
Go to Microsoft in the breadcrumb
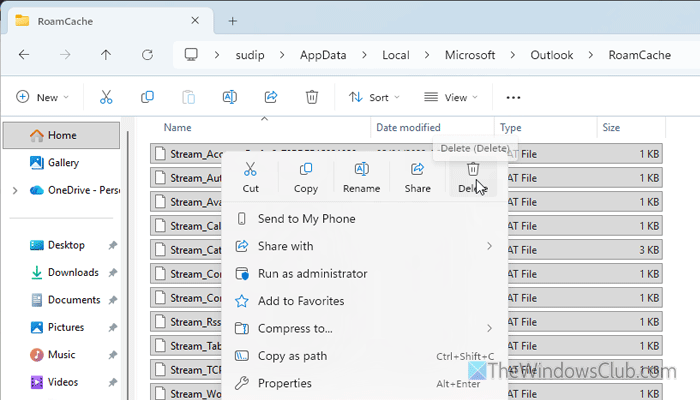pyautogui.click(x=470, y=55)
